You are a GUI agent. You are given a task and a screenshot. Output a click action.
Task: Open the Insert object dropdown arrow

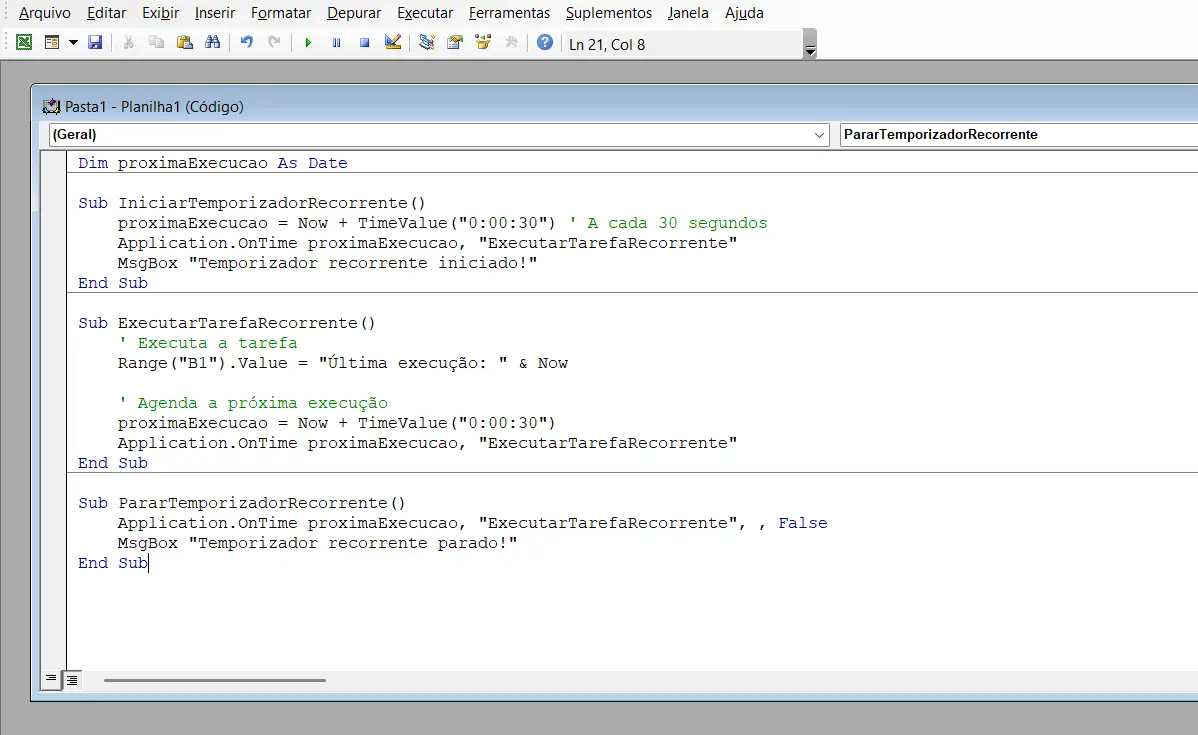click(x=73, y=43)
